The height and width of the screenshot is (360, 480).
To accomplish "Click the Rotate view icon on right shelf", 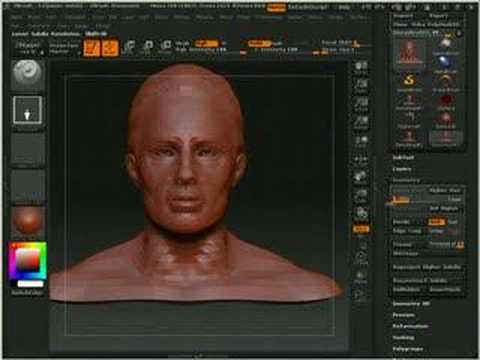I will [x=361, y=214].
